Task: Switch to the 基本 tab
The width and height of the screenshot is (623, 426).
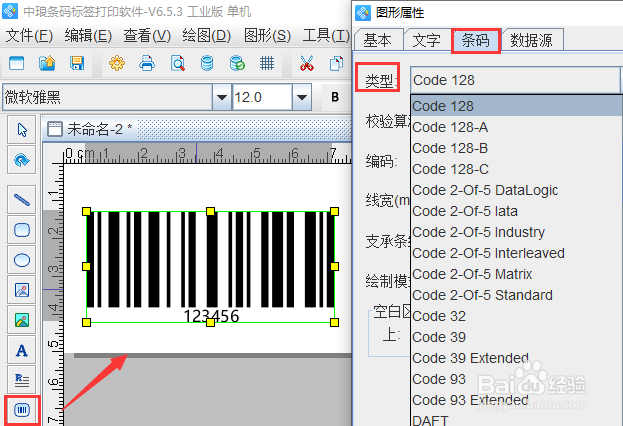Action: (x=377, y=40)
